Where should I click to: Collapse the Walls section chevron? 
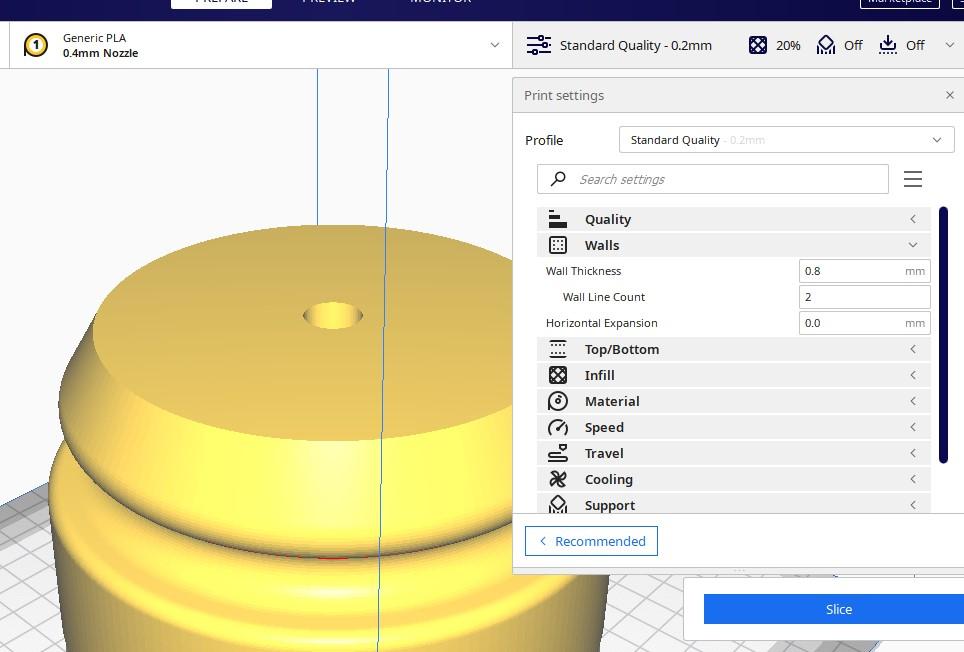tap(913, 245)
